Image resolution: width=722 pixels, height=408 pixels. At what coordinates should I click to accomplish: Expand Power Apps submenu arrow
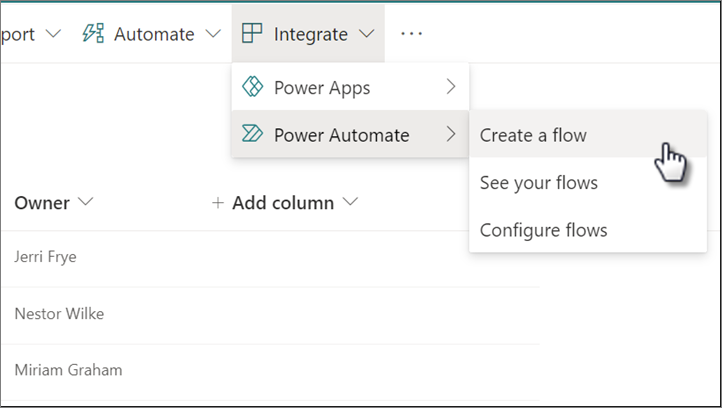pos(451,87)
